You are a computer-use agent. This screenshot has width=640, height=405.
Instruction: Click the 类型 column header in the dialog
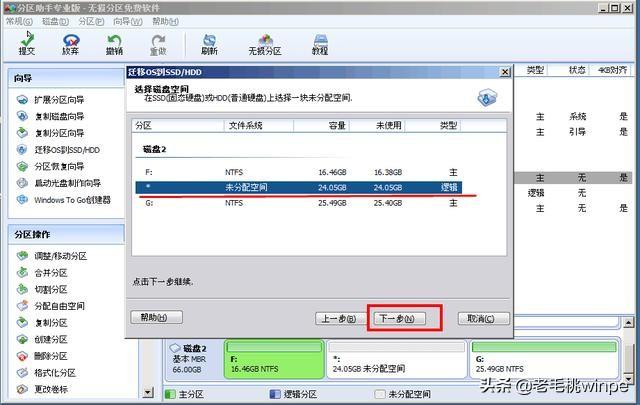(x=433, y=125)
